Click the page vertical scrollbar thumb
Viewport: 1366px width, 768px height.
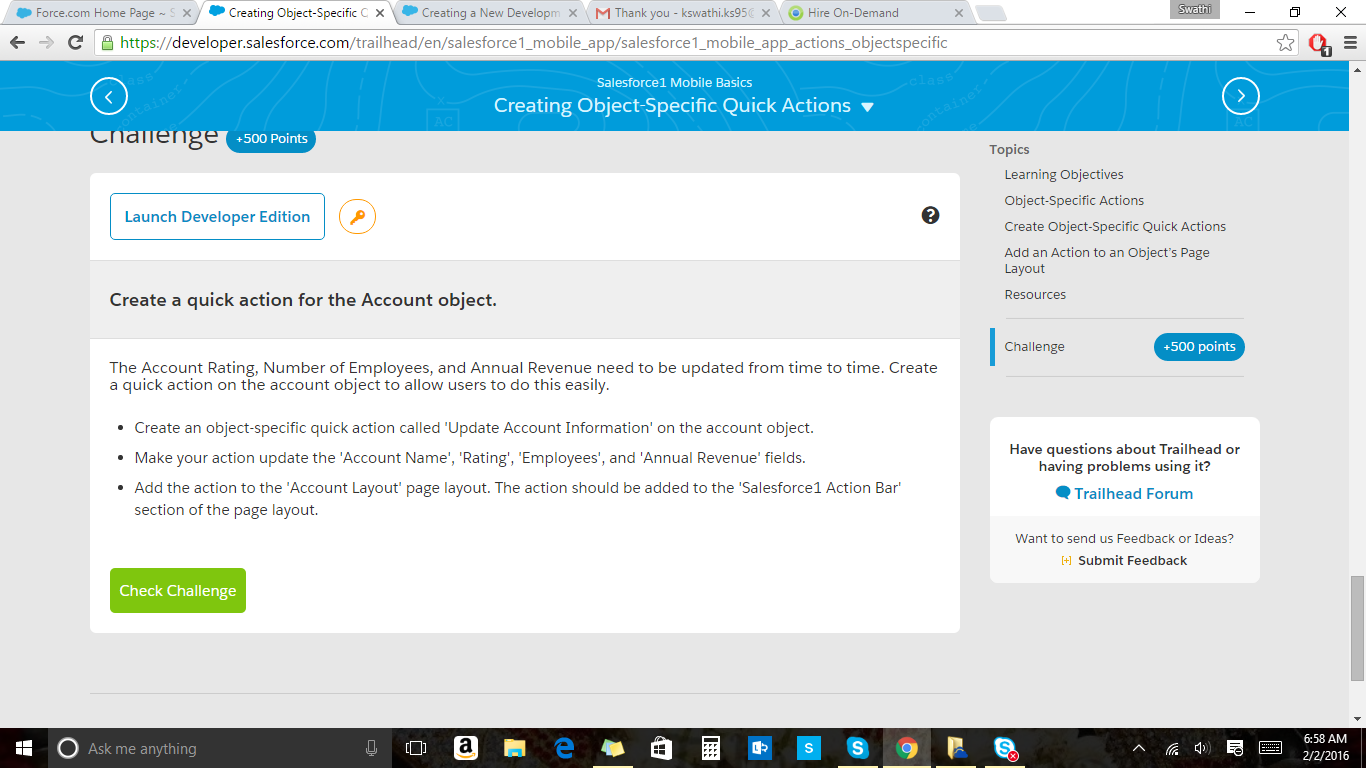pos(1357,628)
